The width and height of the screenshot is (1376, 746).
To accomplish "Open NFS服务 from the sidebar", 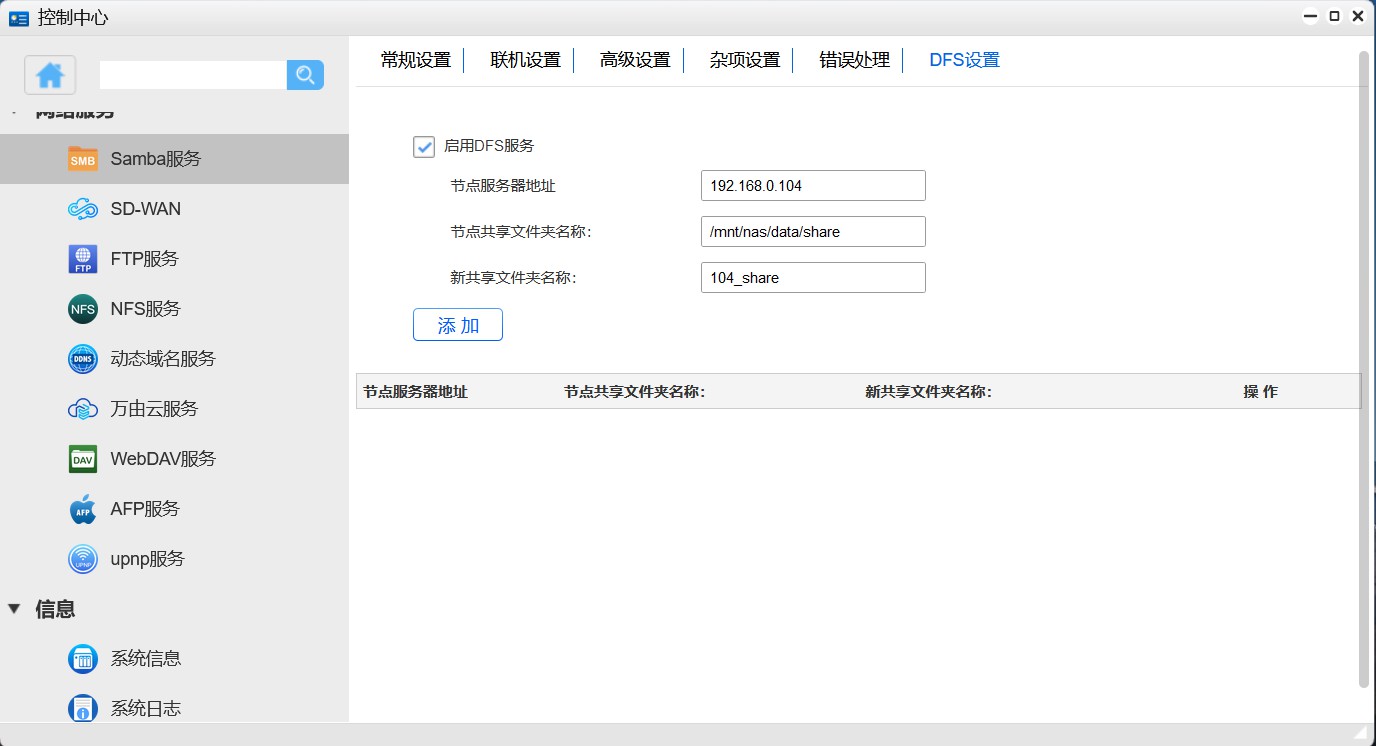I will pyautogui.click(x=145, y=309).
